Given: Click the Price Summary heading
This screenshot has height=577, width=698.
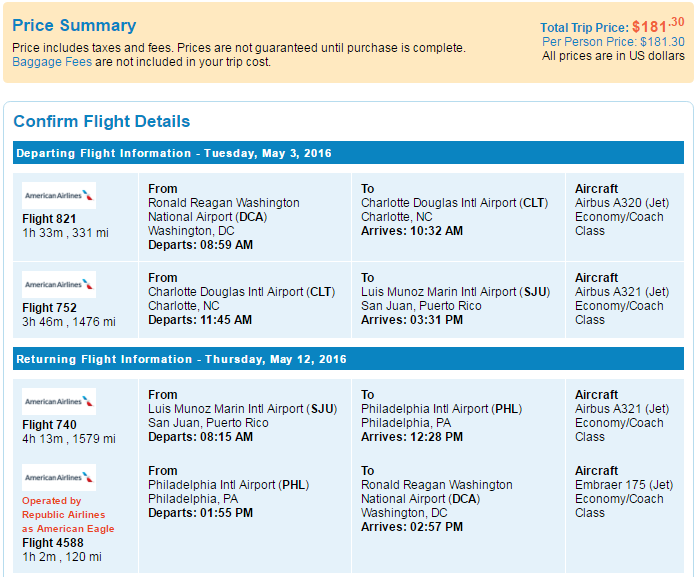Looking at the screenshot, I should (x=74, y=25).
